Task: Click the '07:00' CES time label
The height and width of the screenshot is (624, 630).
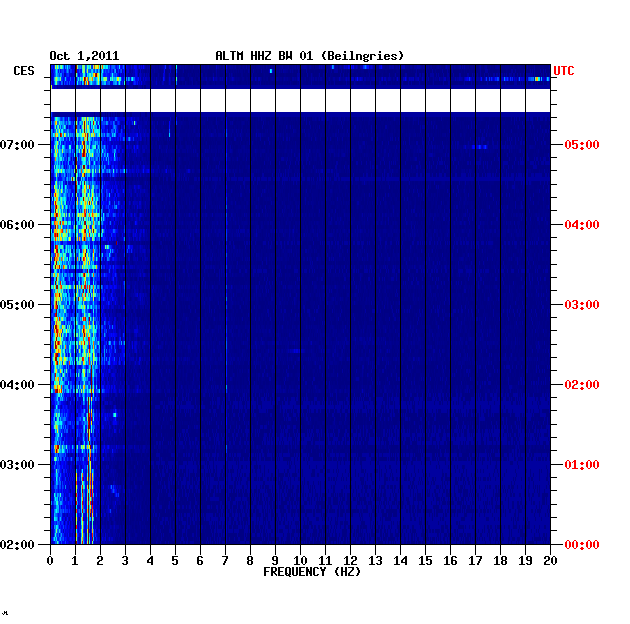Action: (17, 145)
